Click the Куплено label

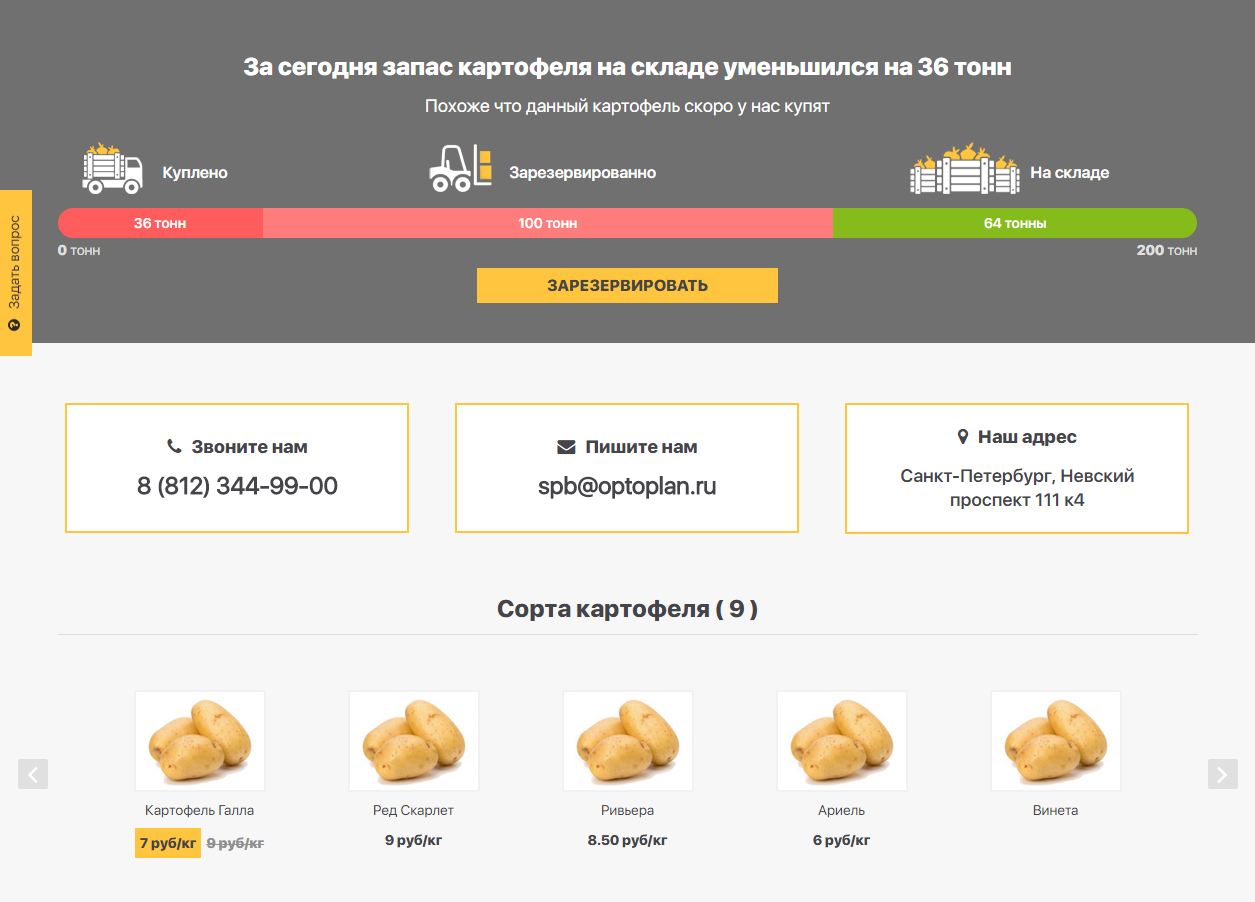coord(195,173)
